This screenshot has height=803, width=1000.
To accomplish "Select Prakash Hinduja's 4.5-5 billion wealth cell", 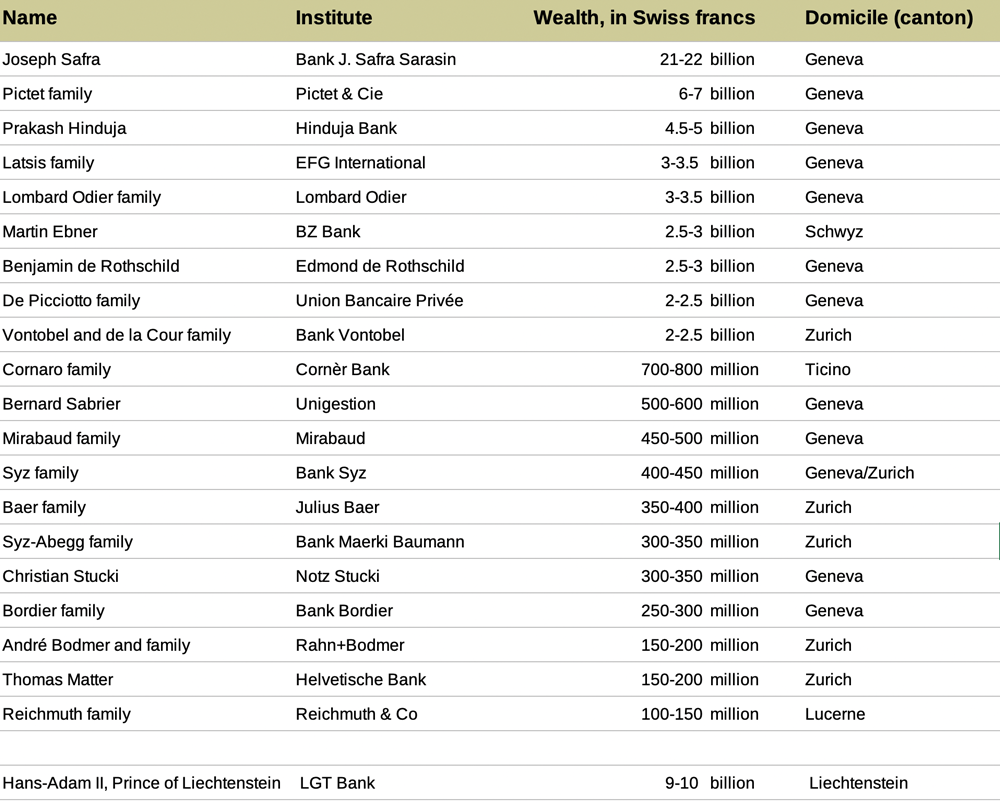I will pos(709,128).
